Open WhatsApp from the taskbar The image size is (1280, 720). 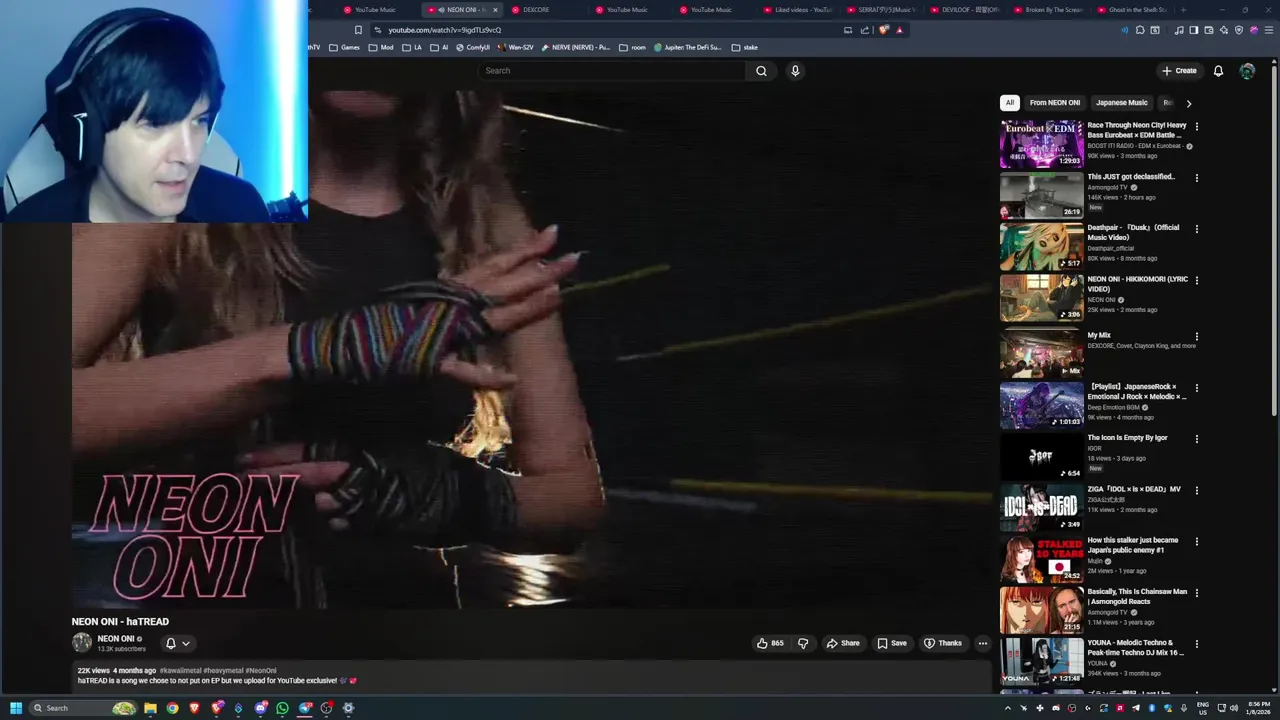coord(282,708)
